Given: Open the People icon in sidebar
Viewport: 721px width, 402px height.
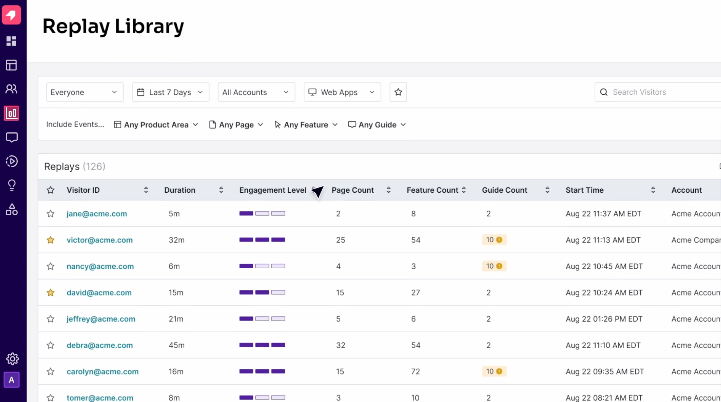Looking at the screenshot, I should coord(12,89).
